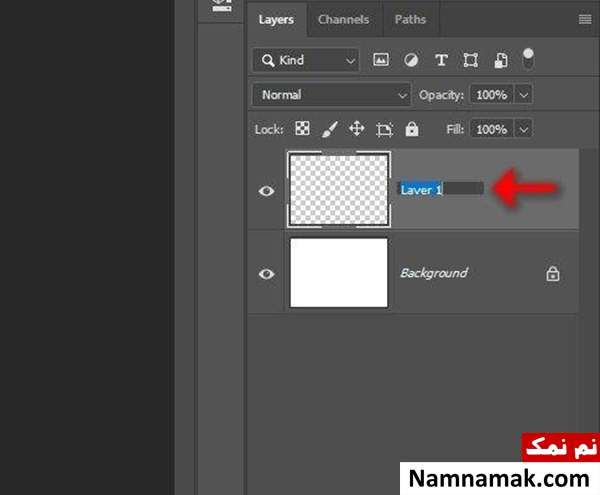Click the Opacity 100% value field

[492, 94]
